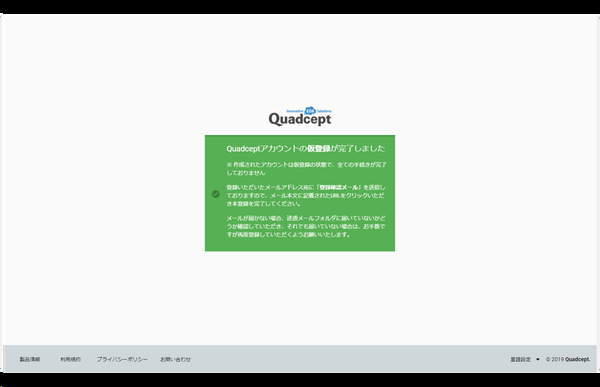Click the Solutions text in the logo
This screenshot has height=387, width=600.
coord(324,111)
